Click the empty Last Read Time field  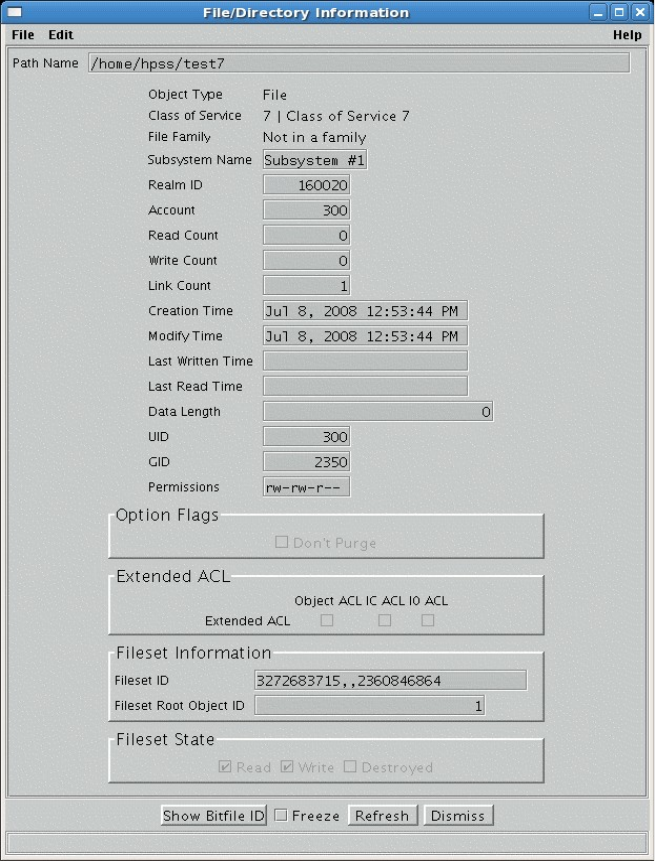tap(365, 387)
